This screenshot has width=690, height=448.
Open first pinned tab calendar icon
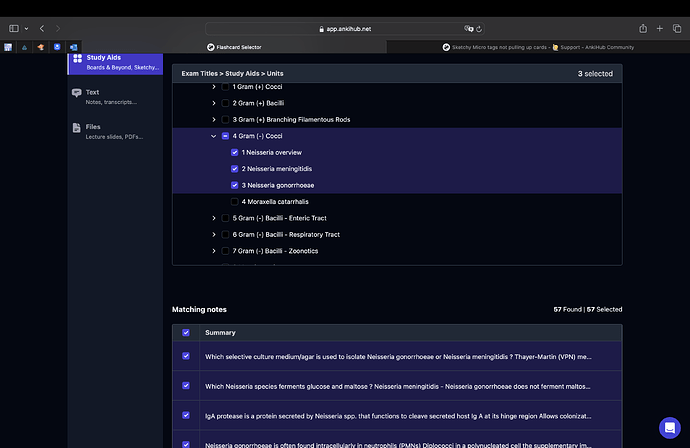(8, 47)
